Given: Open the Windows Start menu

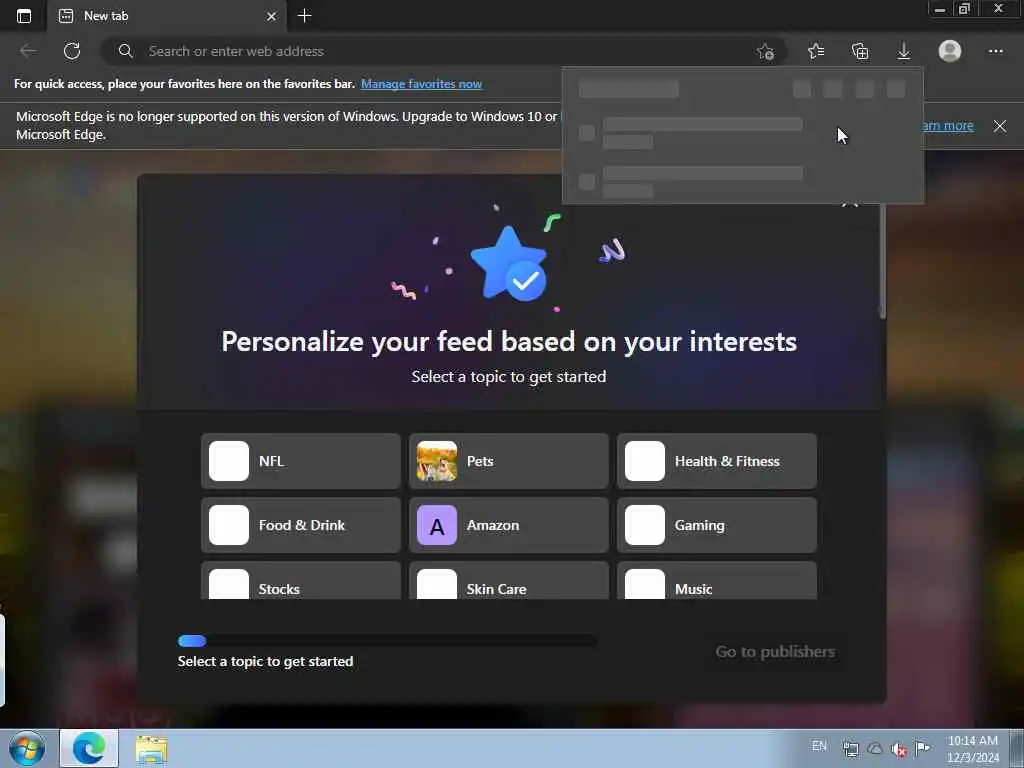Looking at the screenshot, I should tap(27, 748).
